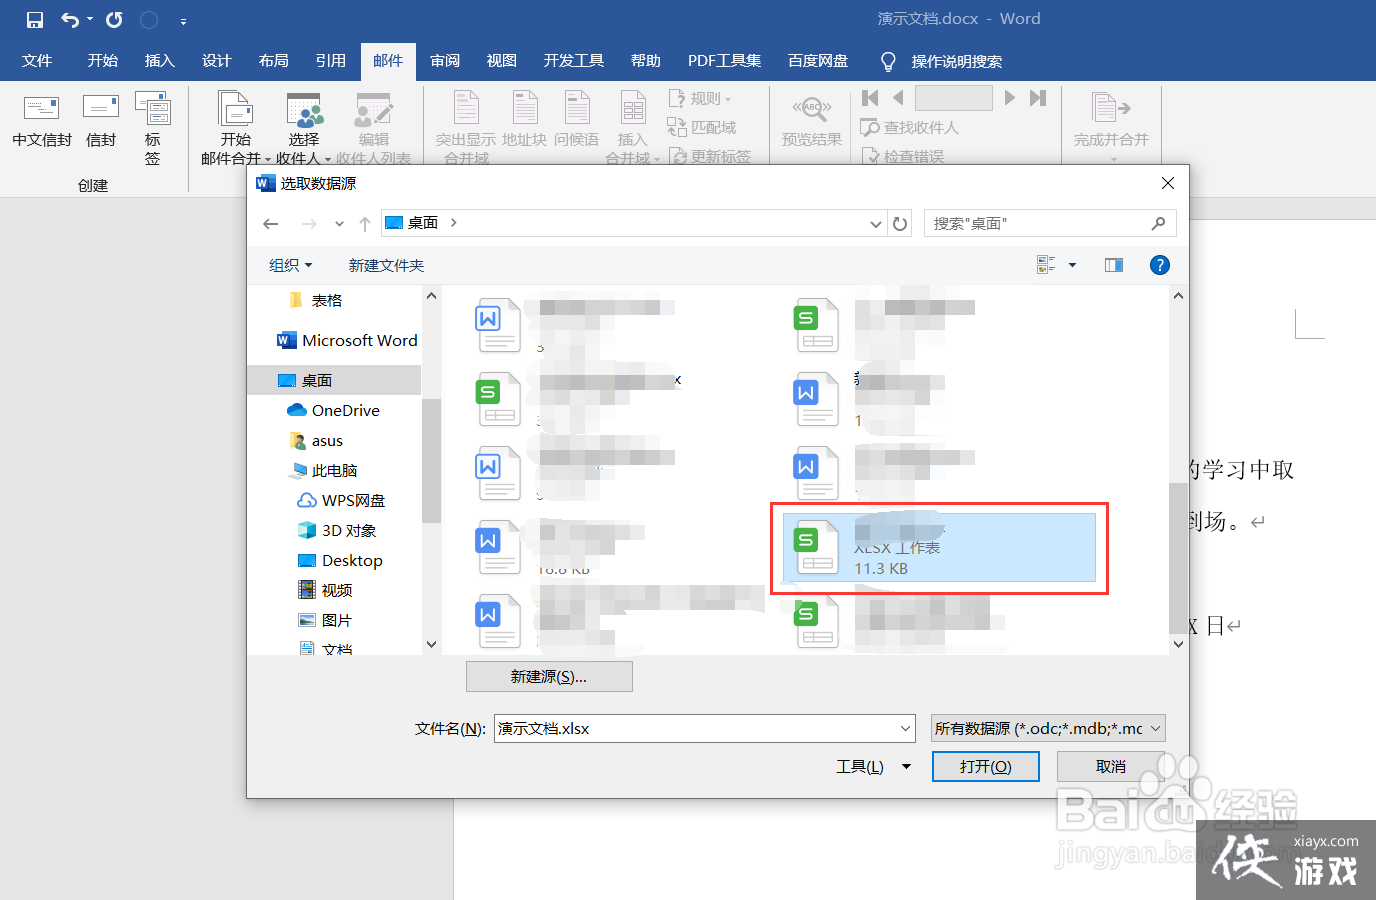This screenshot has height=900, width=1376.
Task: Open the quick access toolbar customize arrow
Action: click(183, 21)
